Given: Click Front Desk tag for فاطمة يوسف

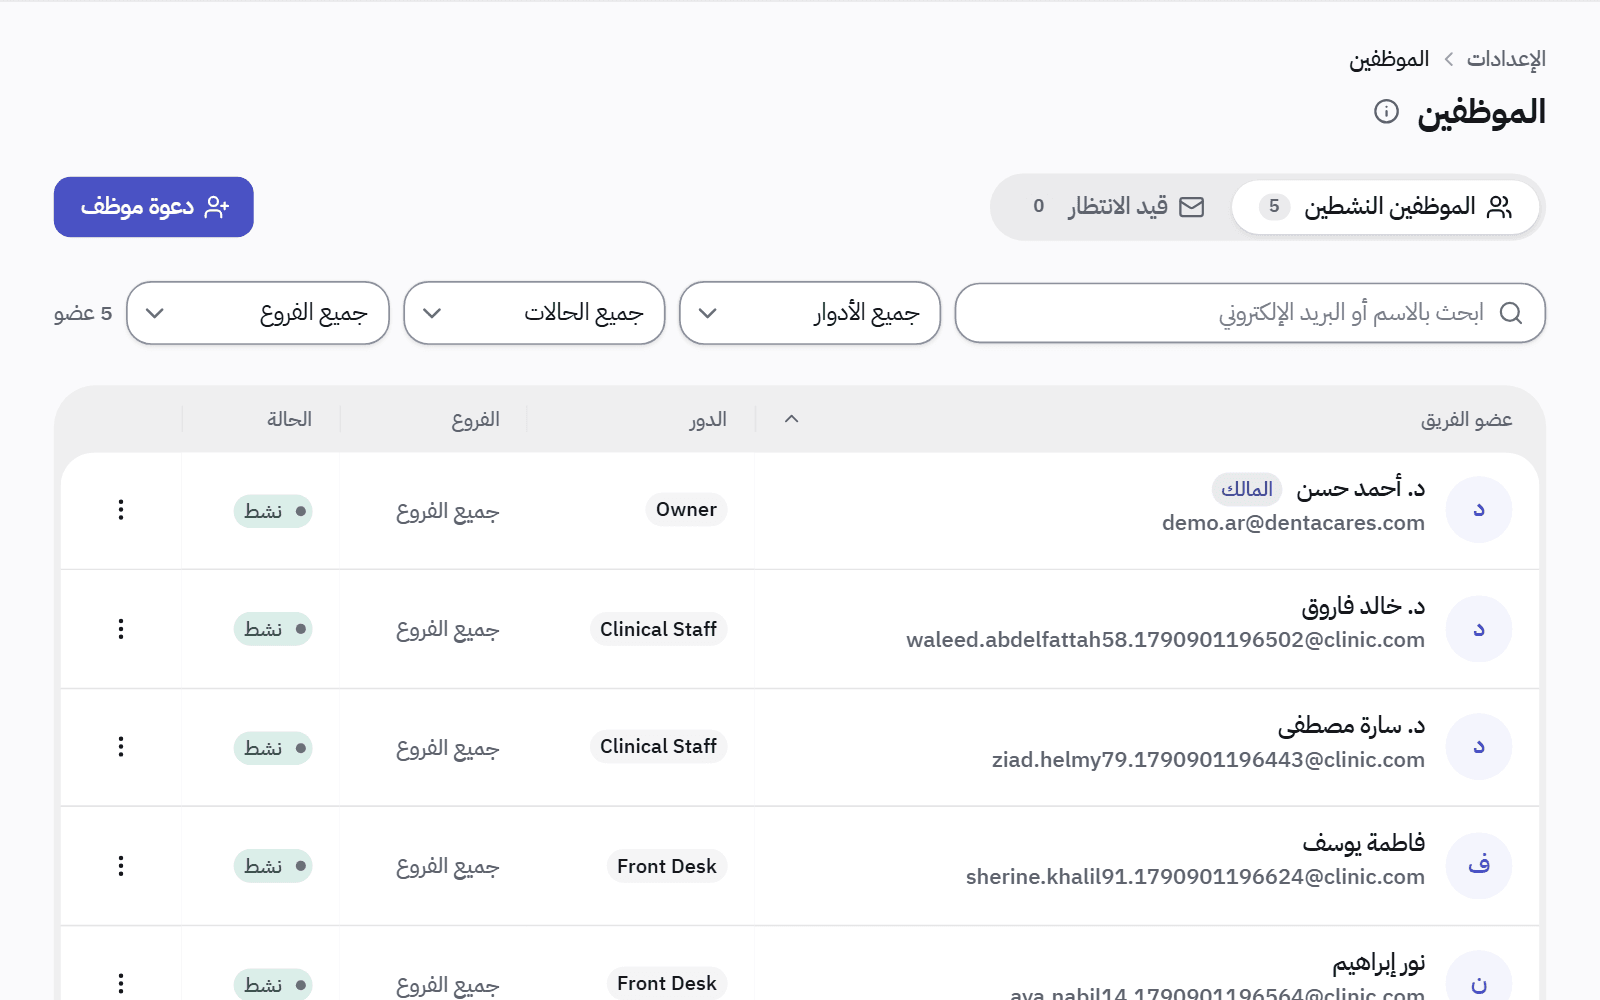Looking at the screenshot, I should tap(667, 866).
